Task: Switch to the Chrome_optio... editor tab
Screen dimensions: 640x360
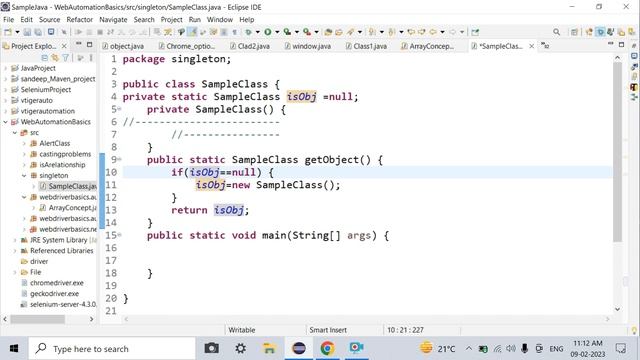Action: (x=187, y=46)
